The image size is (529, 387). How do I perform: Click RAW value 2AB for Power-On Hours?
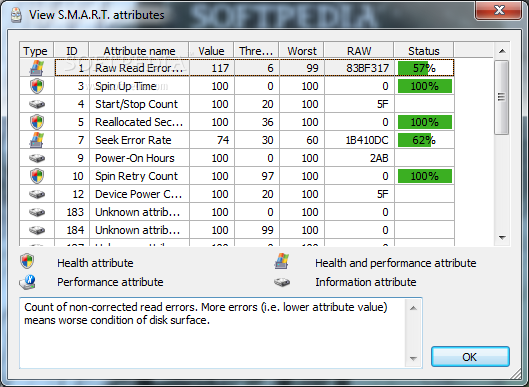click(x=379, y=158)
